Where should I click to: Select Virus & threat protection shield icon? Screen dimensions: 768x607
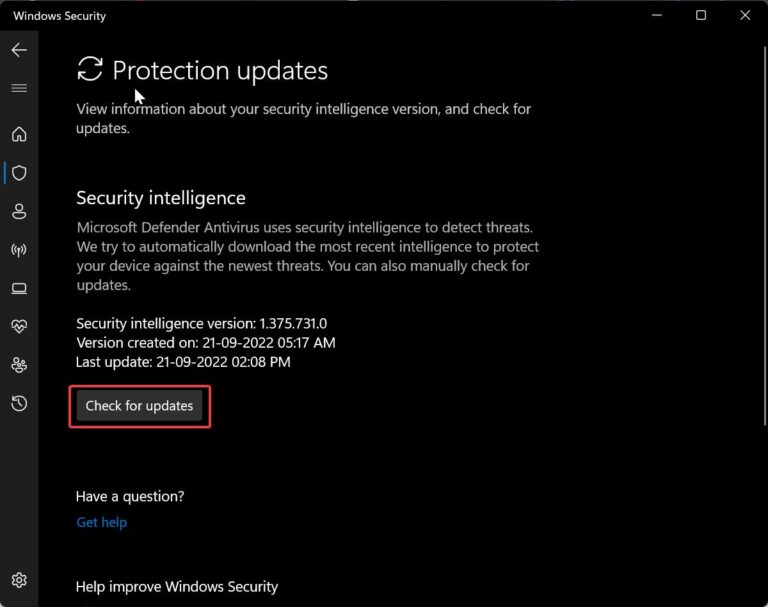[x=19, y=172]
